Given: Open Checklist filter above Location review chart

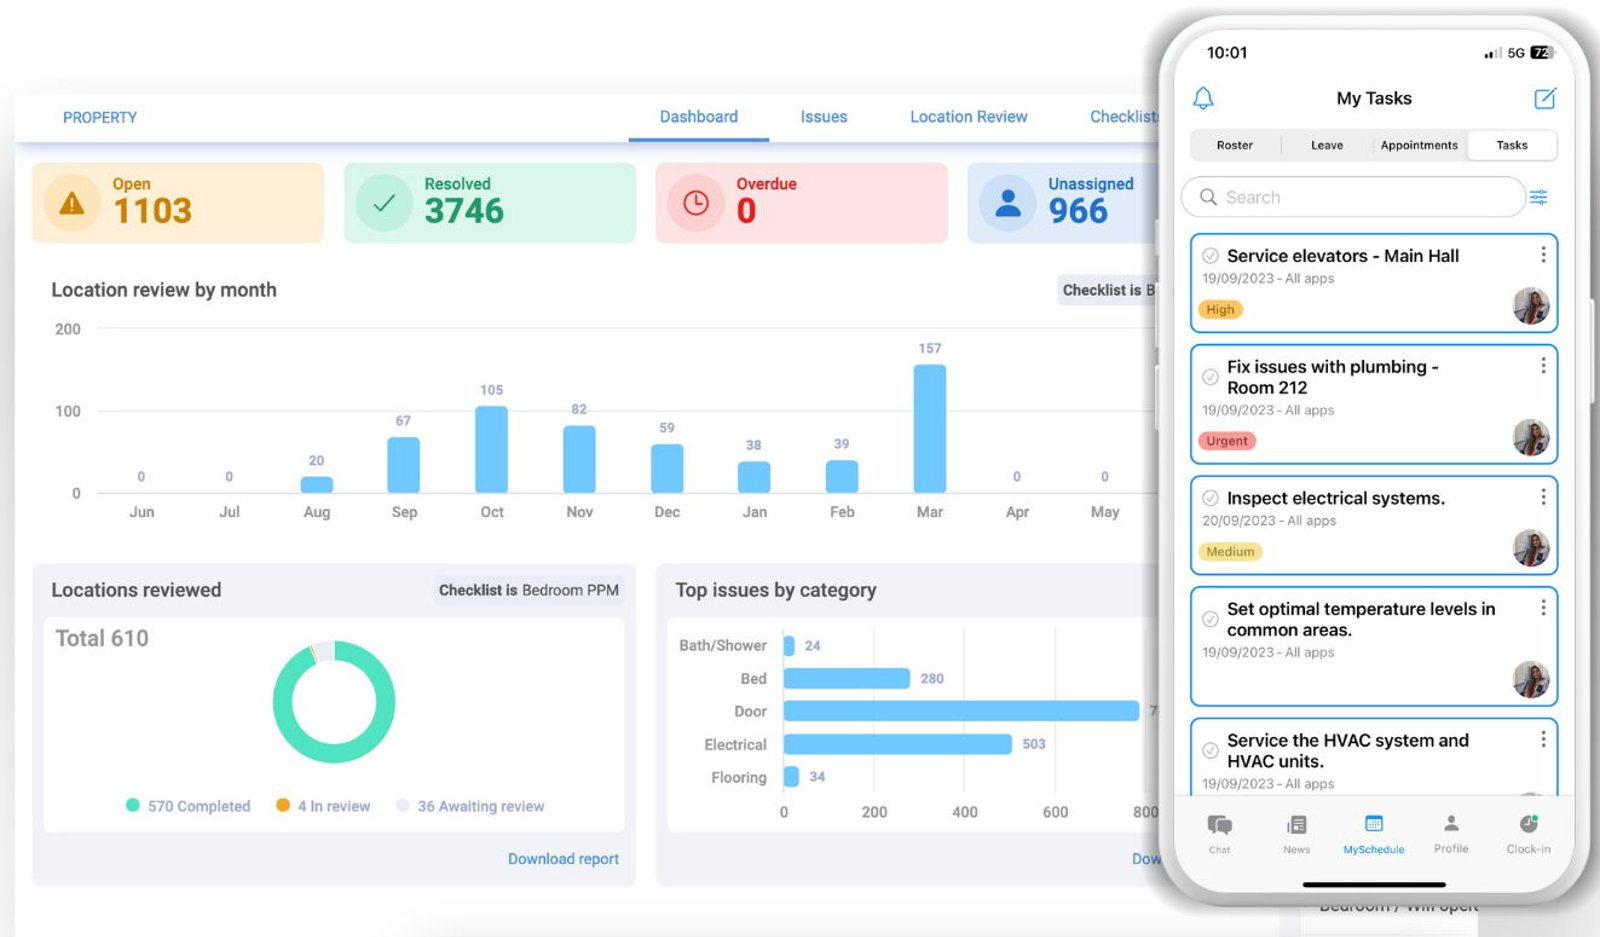Looking at the screenshot, I should [x=1107, y=290].
